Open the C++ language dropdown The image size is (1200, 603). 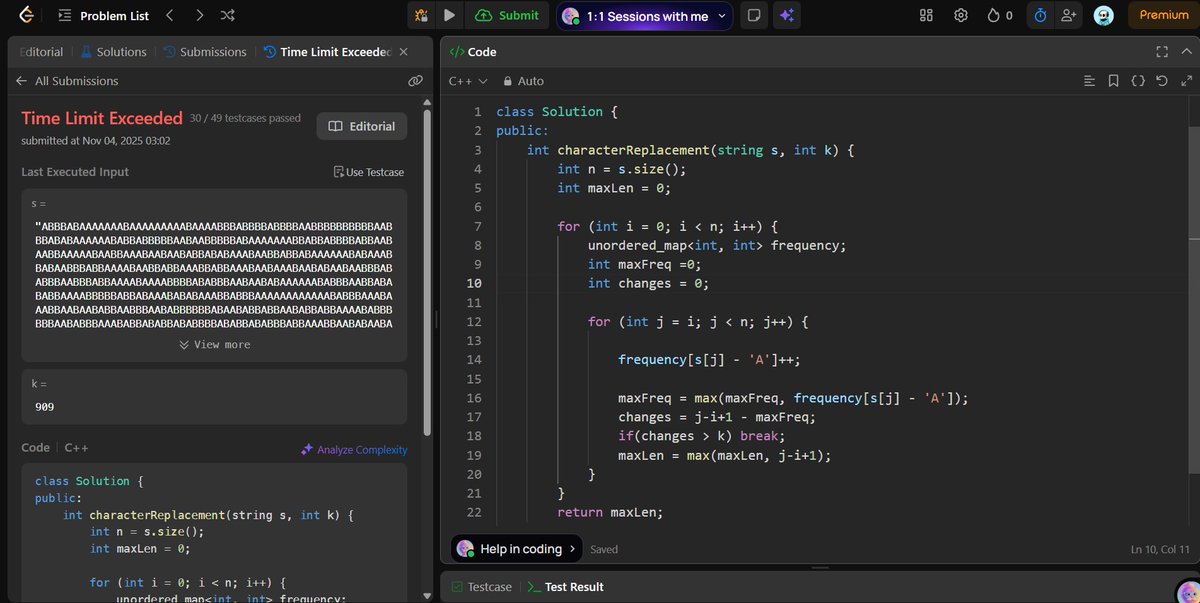click(x=468, y=81)
